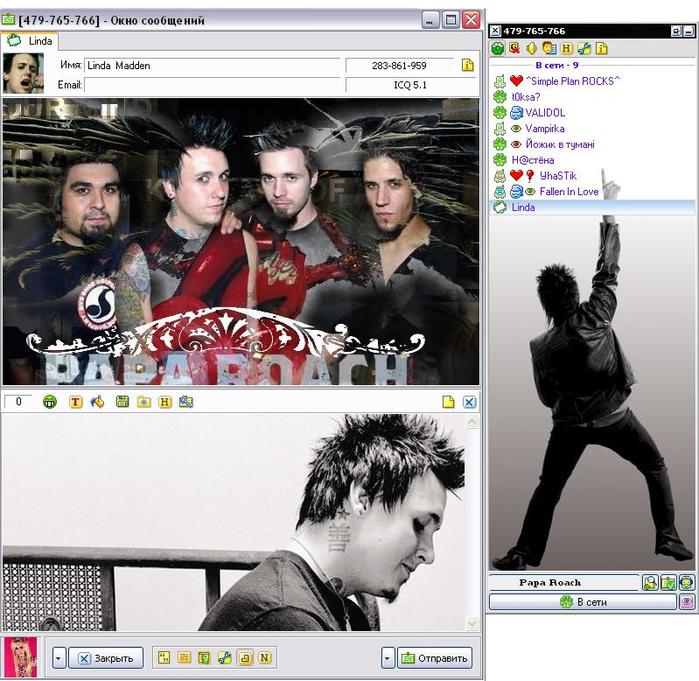Click the yellow folder file transfer icon

pos(144,402)
